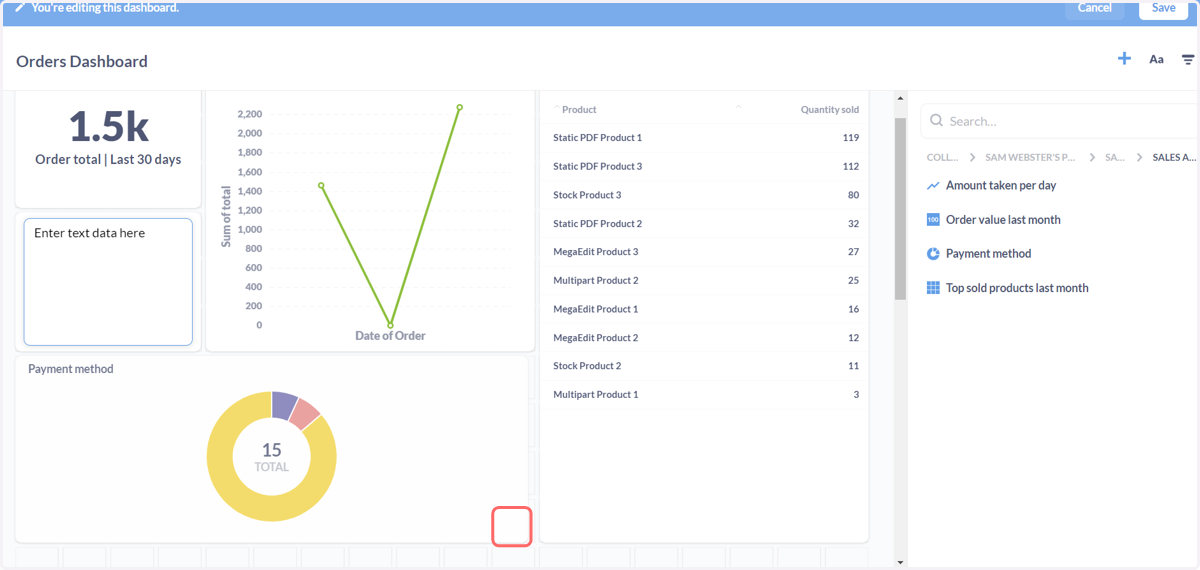Click the MegaEdit Product 1 cell

pyautogui.click(x=596, y=309)
